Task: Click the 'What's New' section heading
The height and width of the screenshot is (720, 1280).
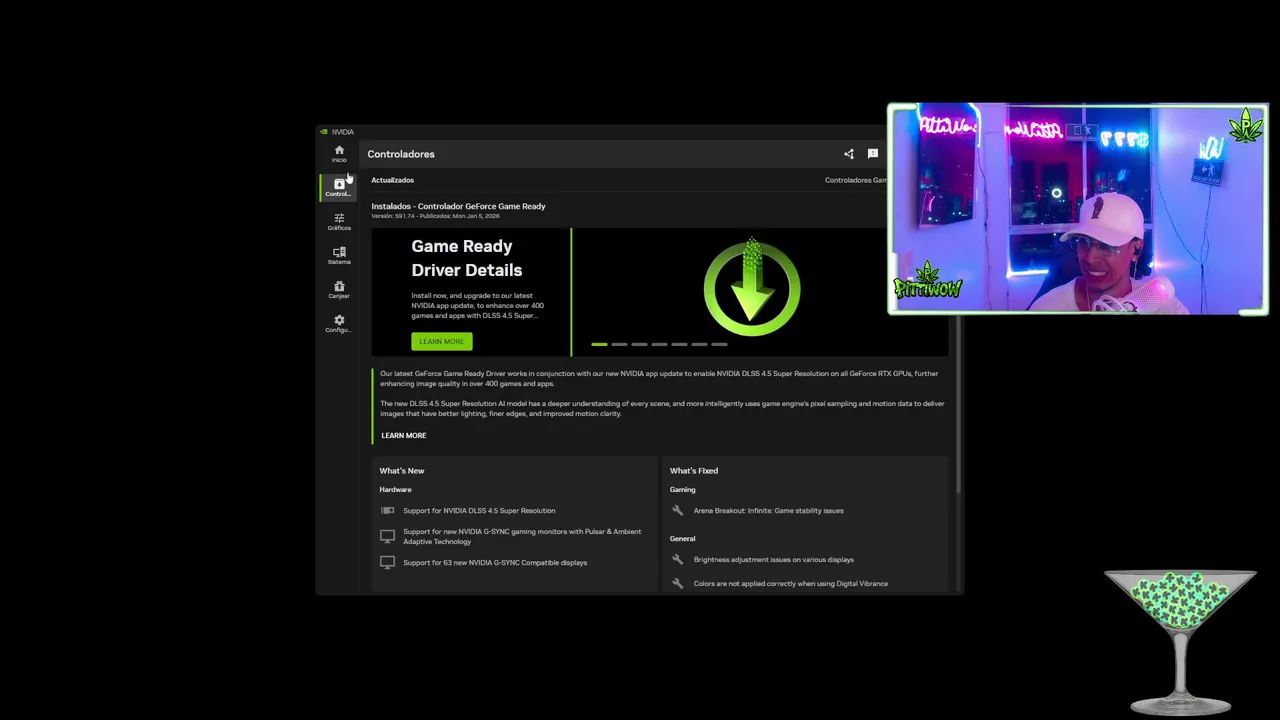Action: click(x=402, y=470)
